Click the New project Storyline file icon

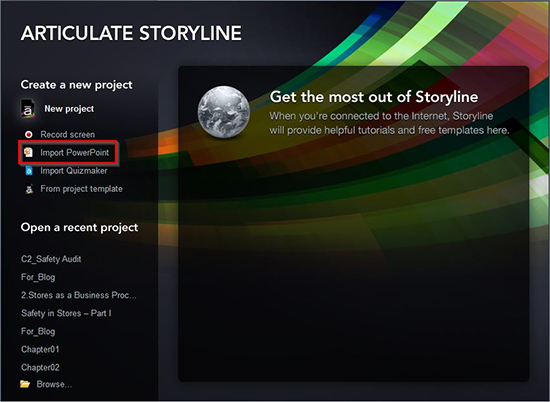pyautogui.click(x=28, y=109)
